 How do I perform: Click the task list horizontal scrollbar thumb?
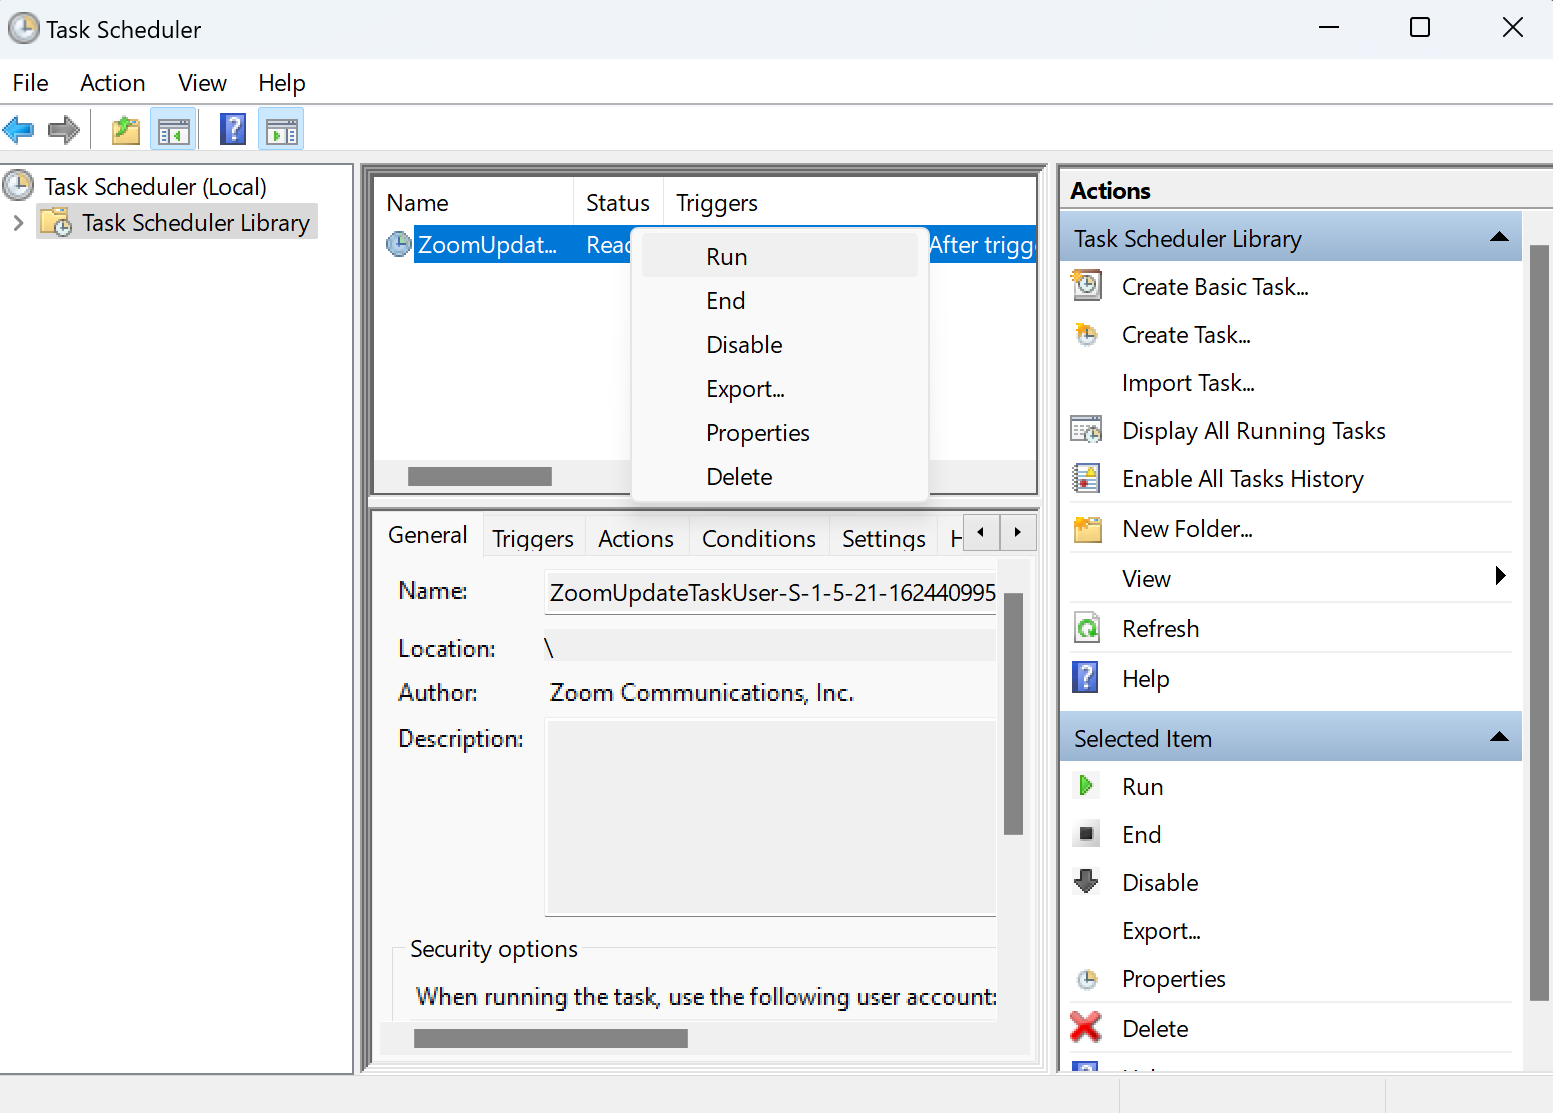[480, 476]
